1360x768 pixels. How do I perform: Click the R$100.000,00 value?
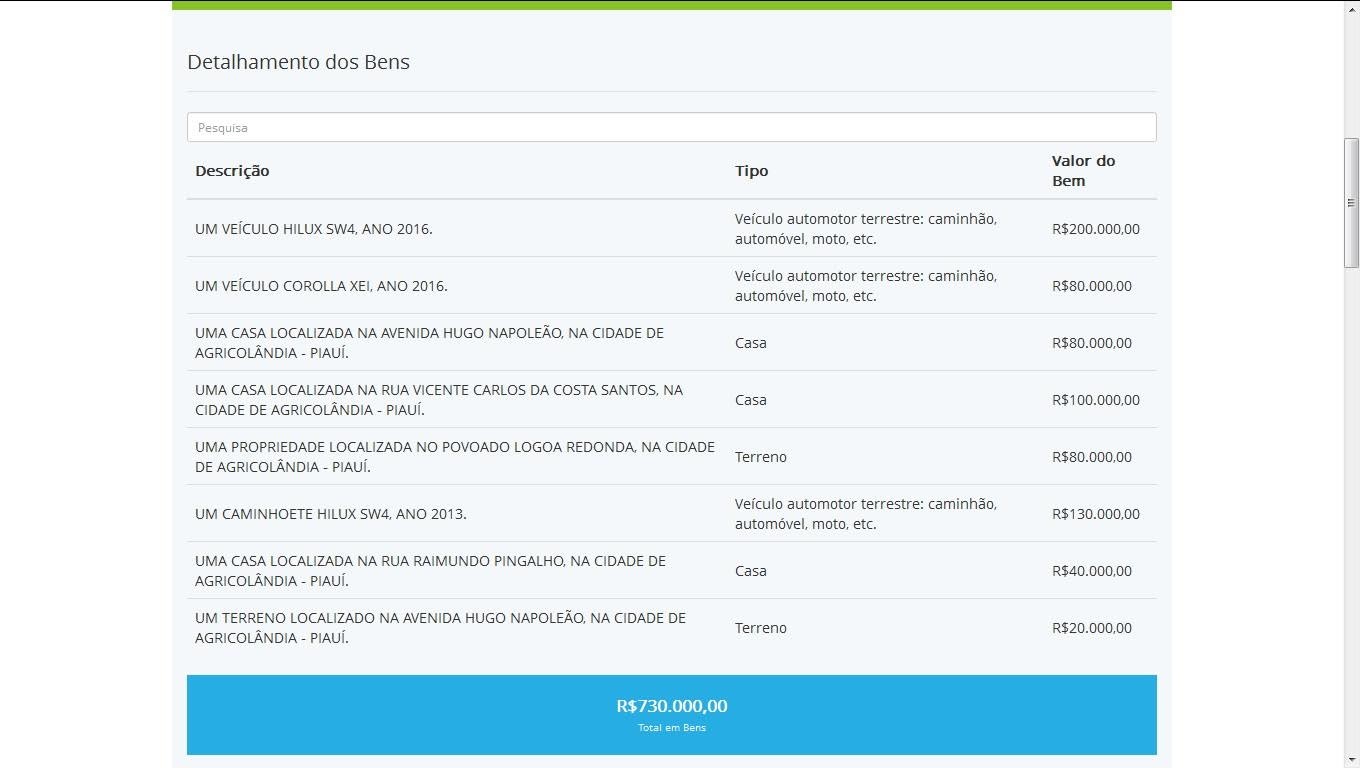coord(1096,400)
